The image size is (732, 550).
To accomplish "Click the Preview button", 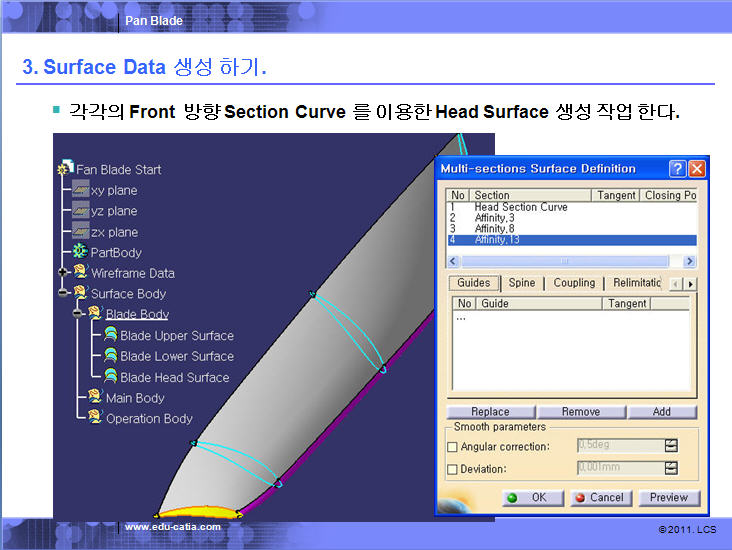I will [668, 497].
